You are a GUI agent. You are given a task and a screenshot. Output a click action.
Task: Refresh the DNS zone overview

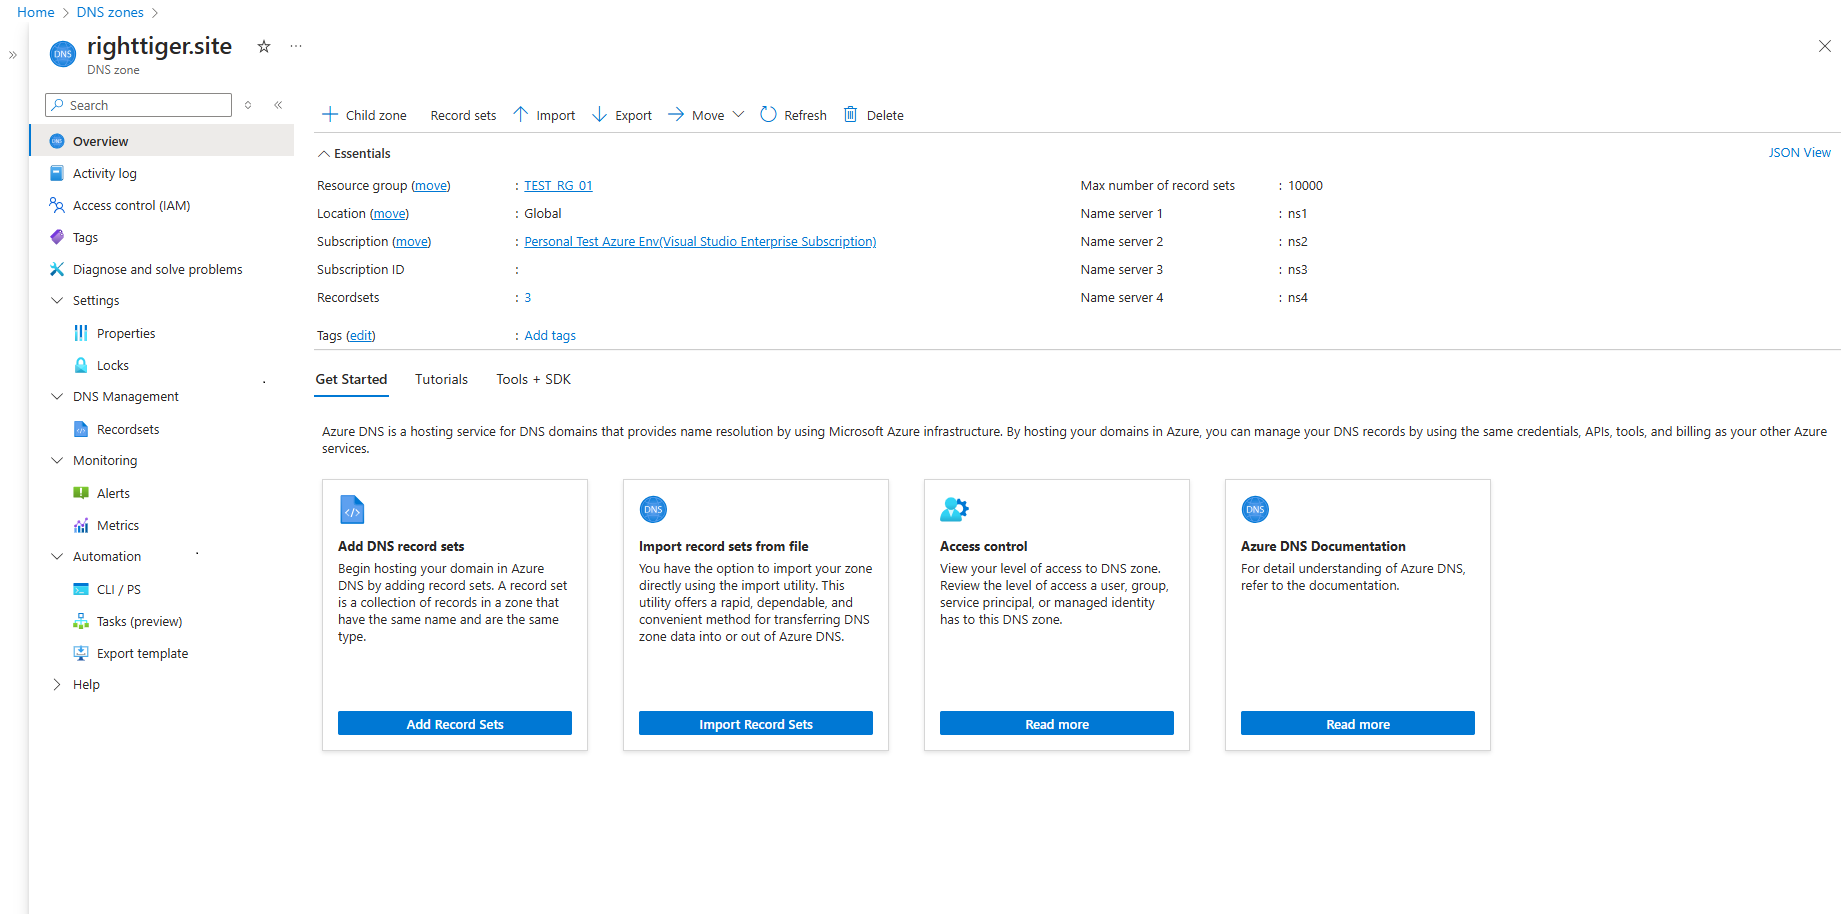793,115
